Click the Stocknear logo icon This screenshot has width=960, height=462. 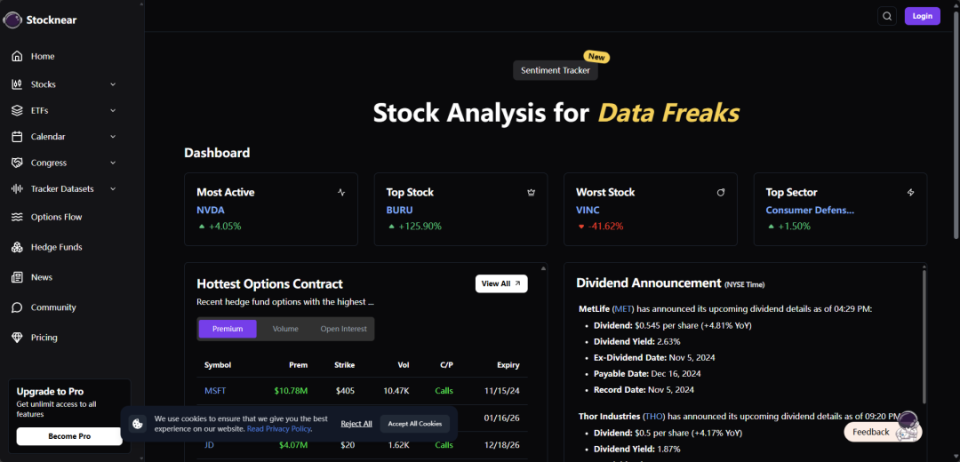12,20
